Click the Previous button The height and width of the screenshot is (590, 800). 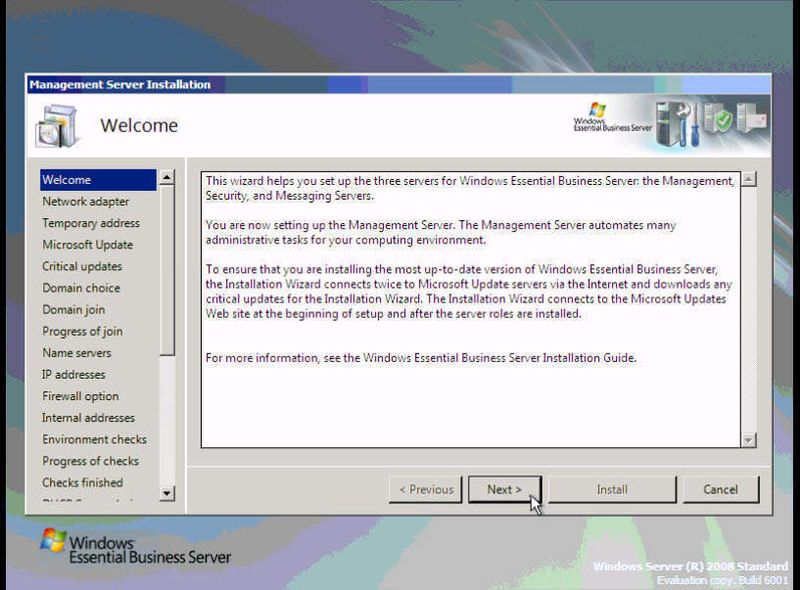click(426, 489)
